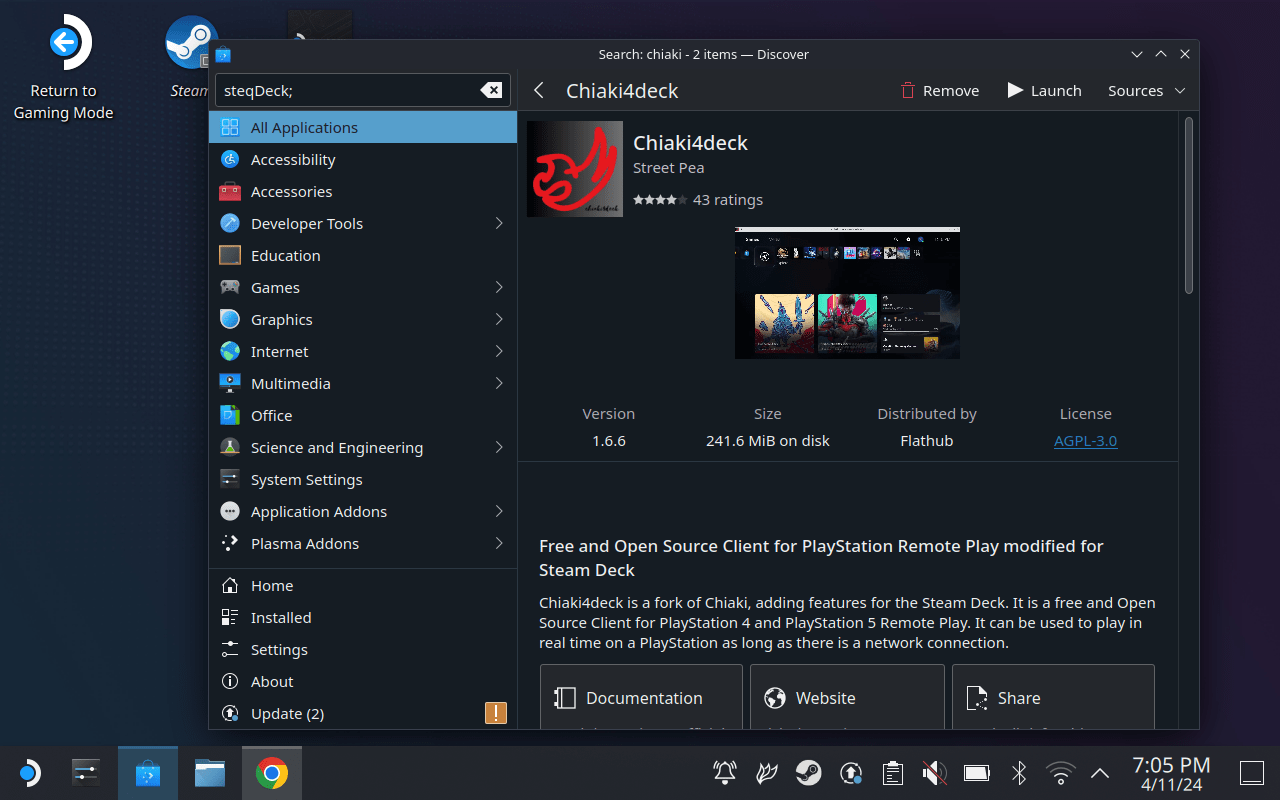This screenshot has width=1280, height=800.
Task: Open Education category
Action: (363, 255)
